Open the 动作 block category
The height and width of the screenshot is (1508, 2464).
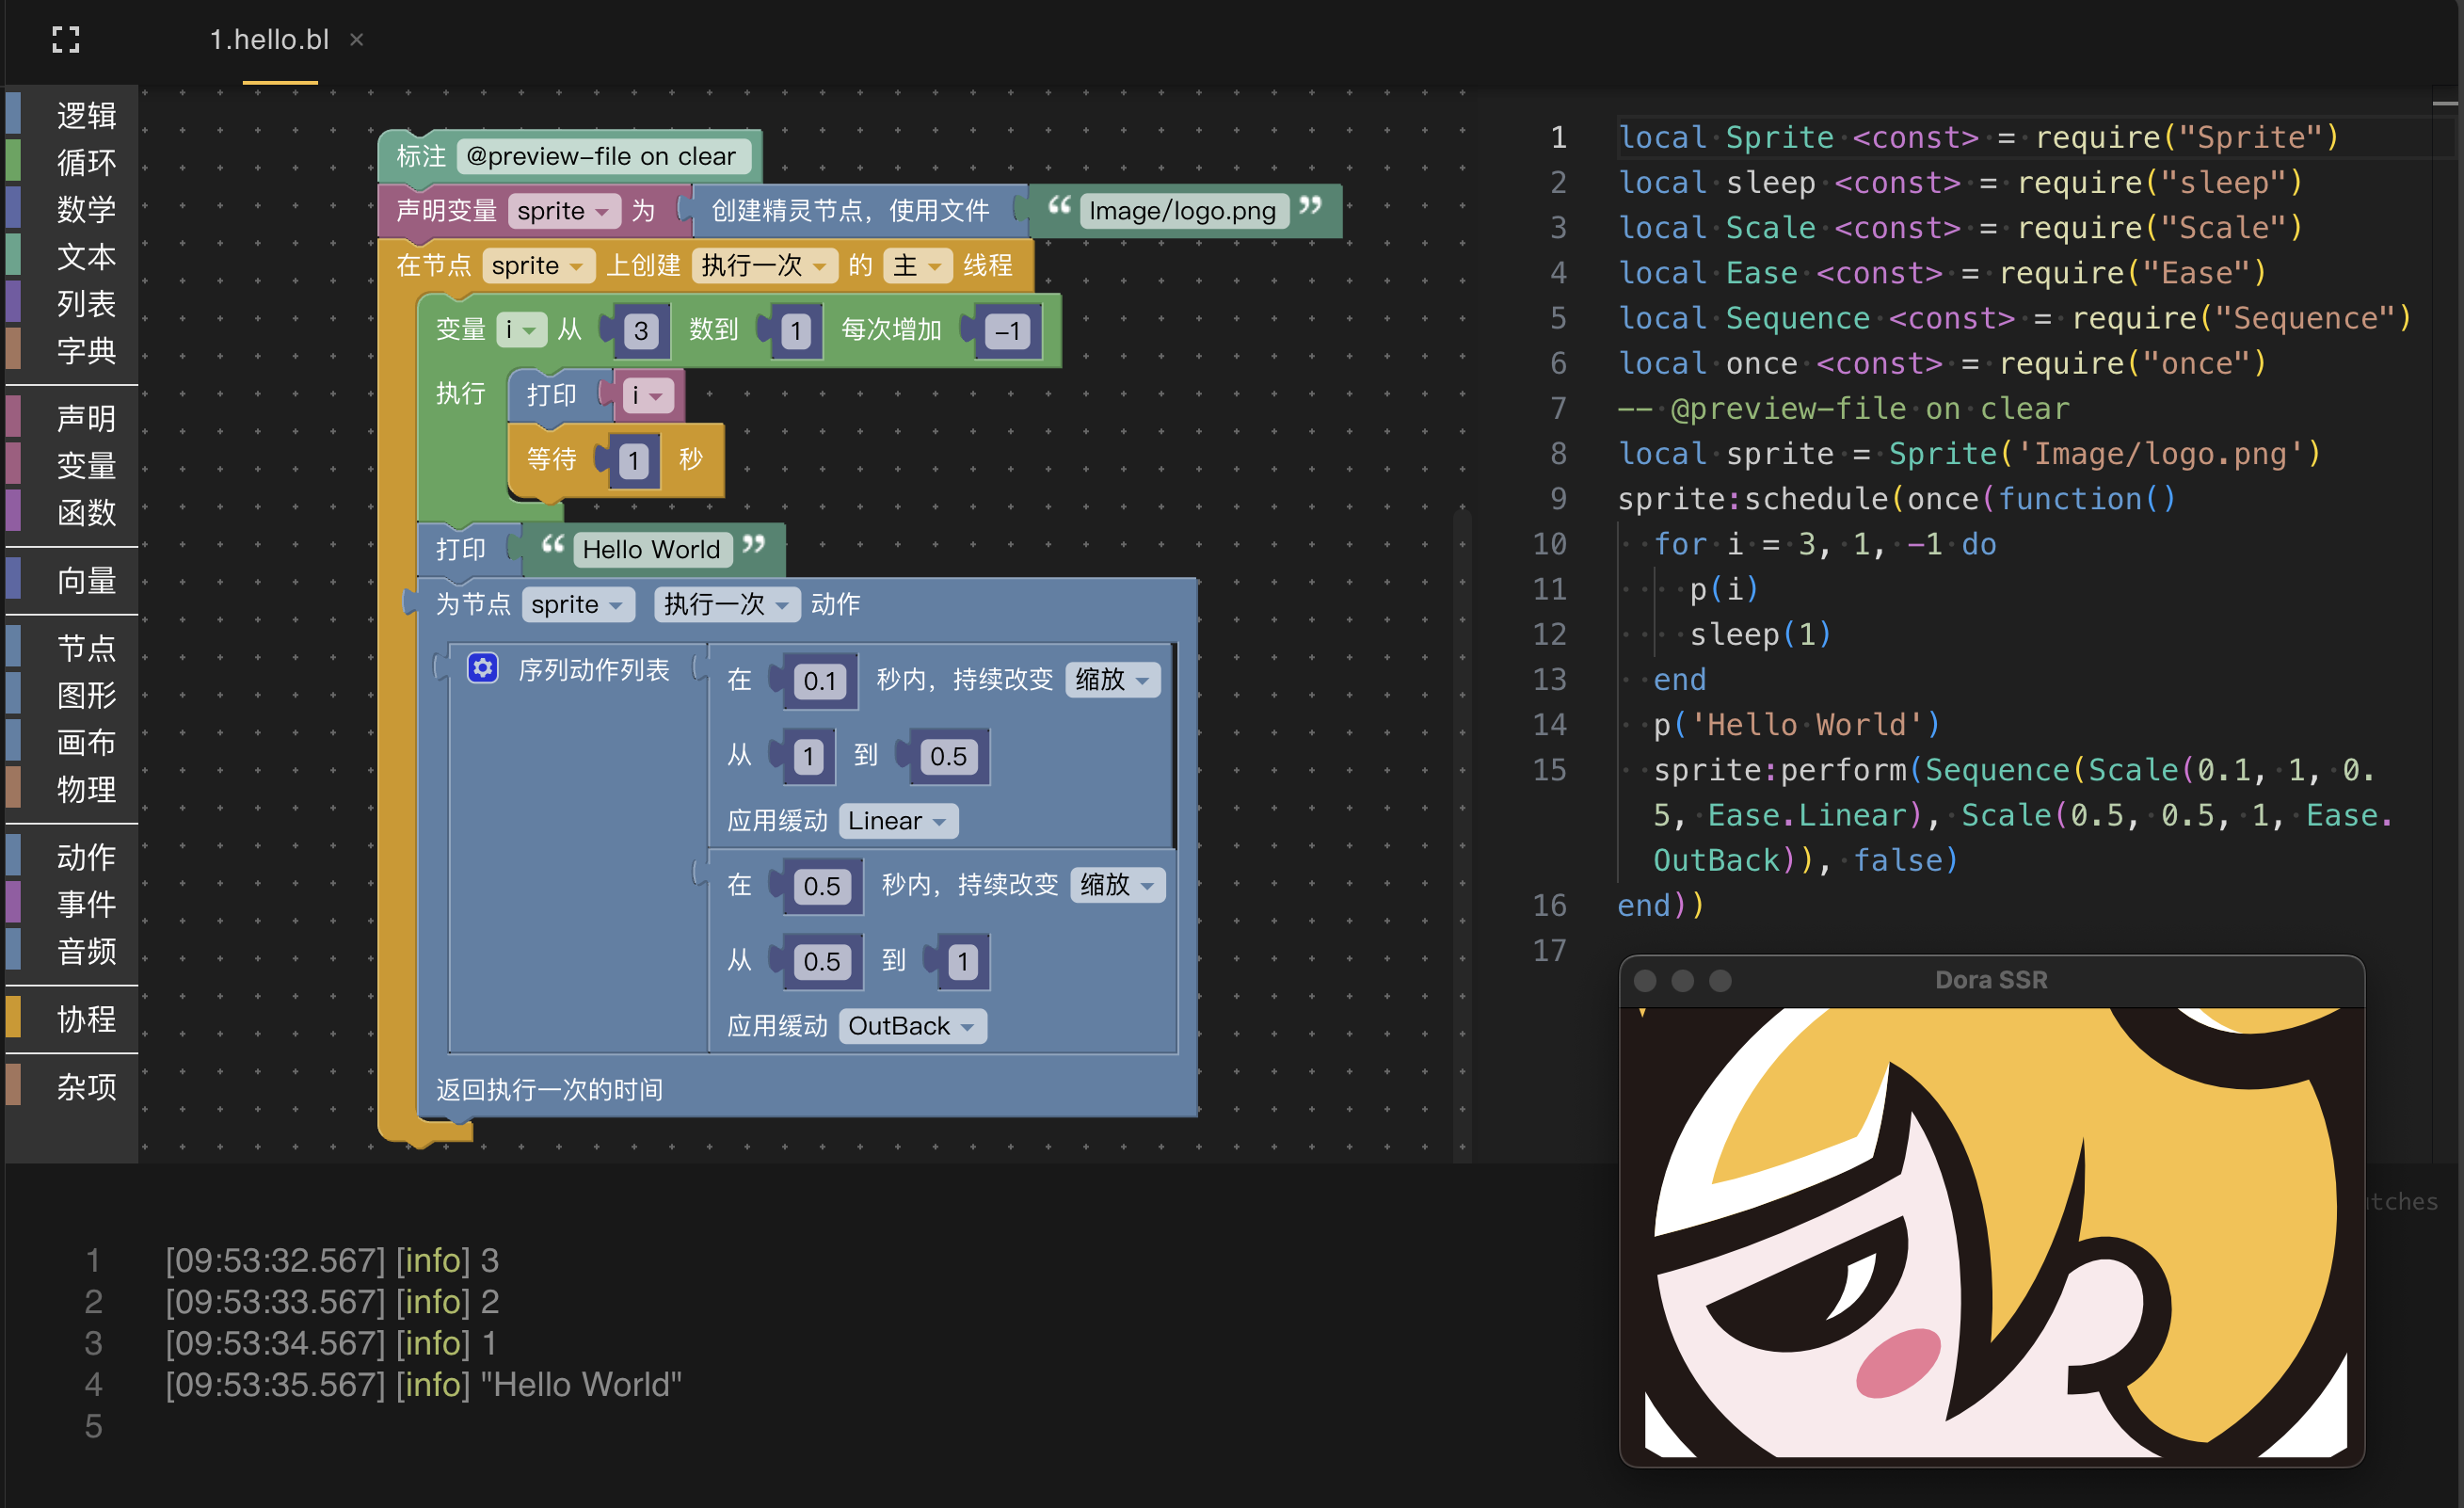(x=86, y=857)
